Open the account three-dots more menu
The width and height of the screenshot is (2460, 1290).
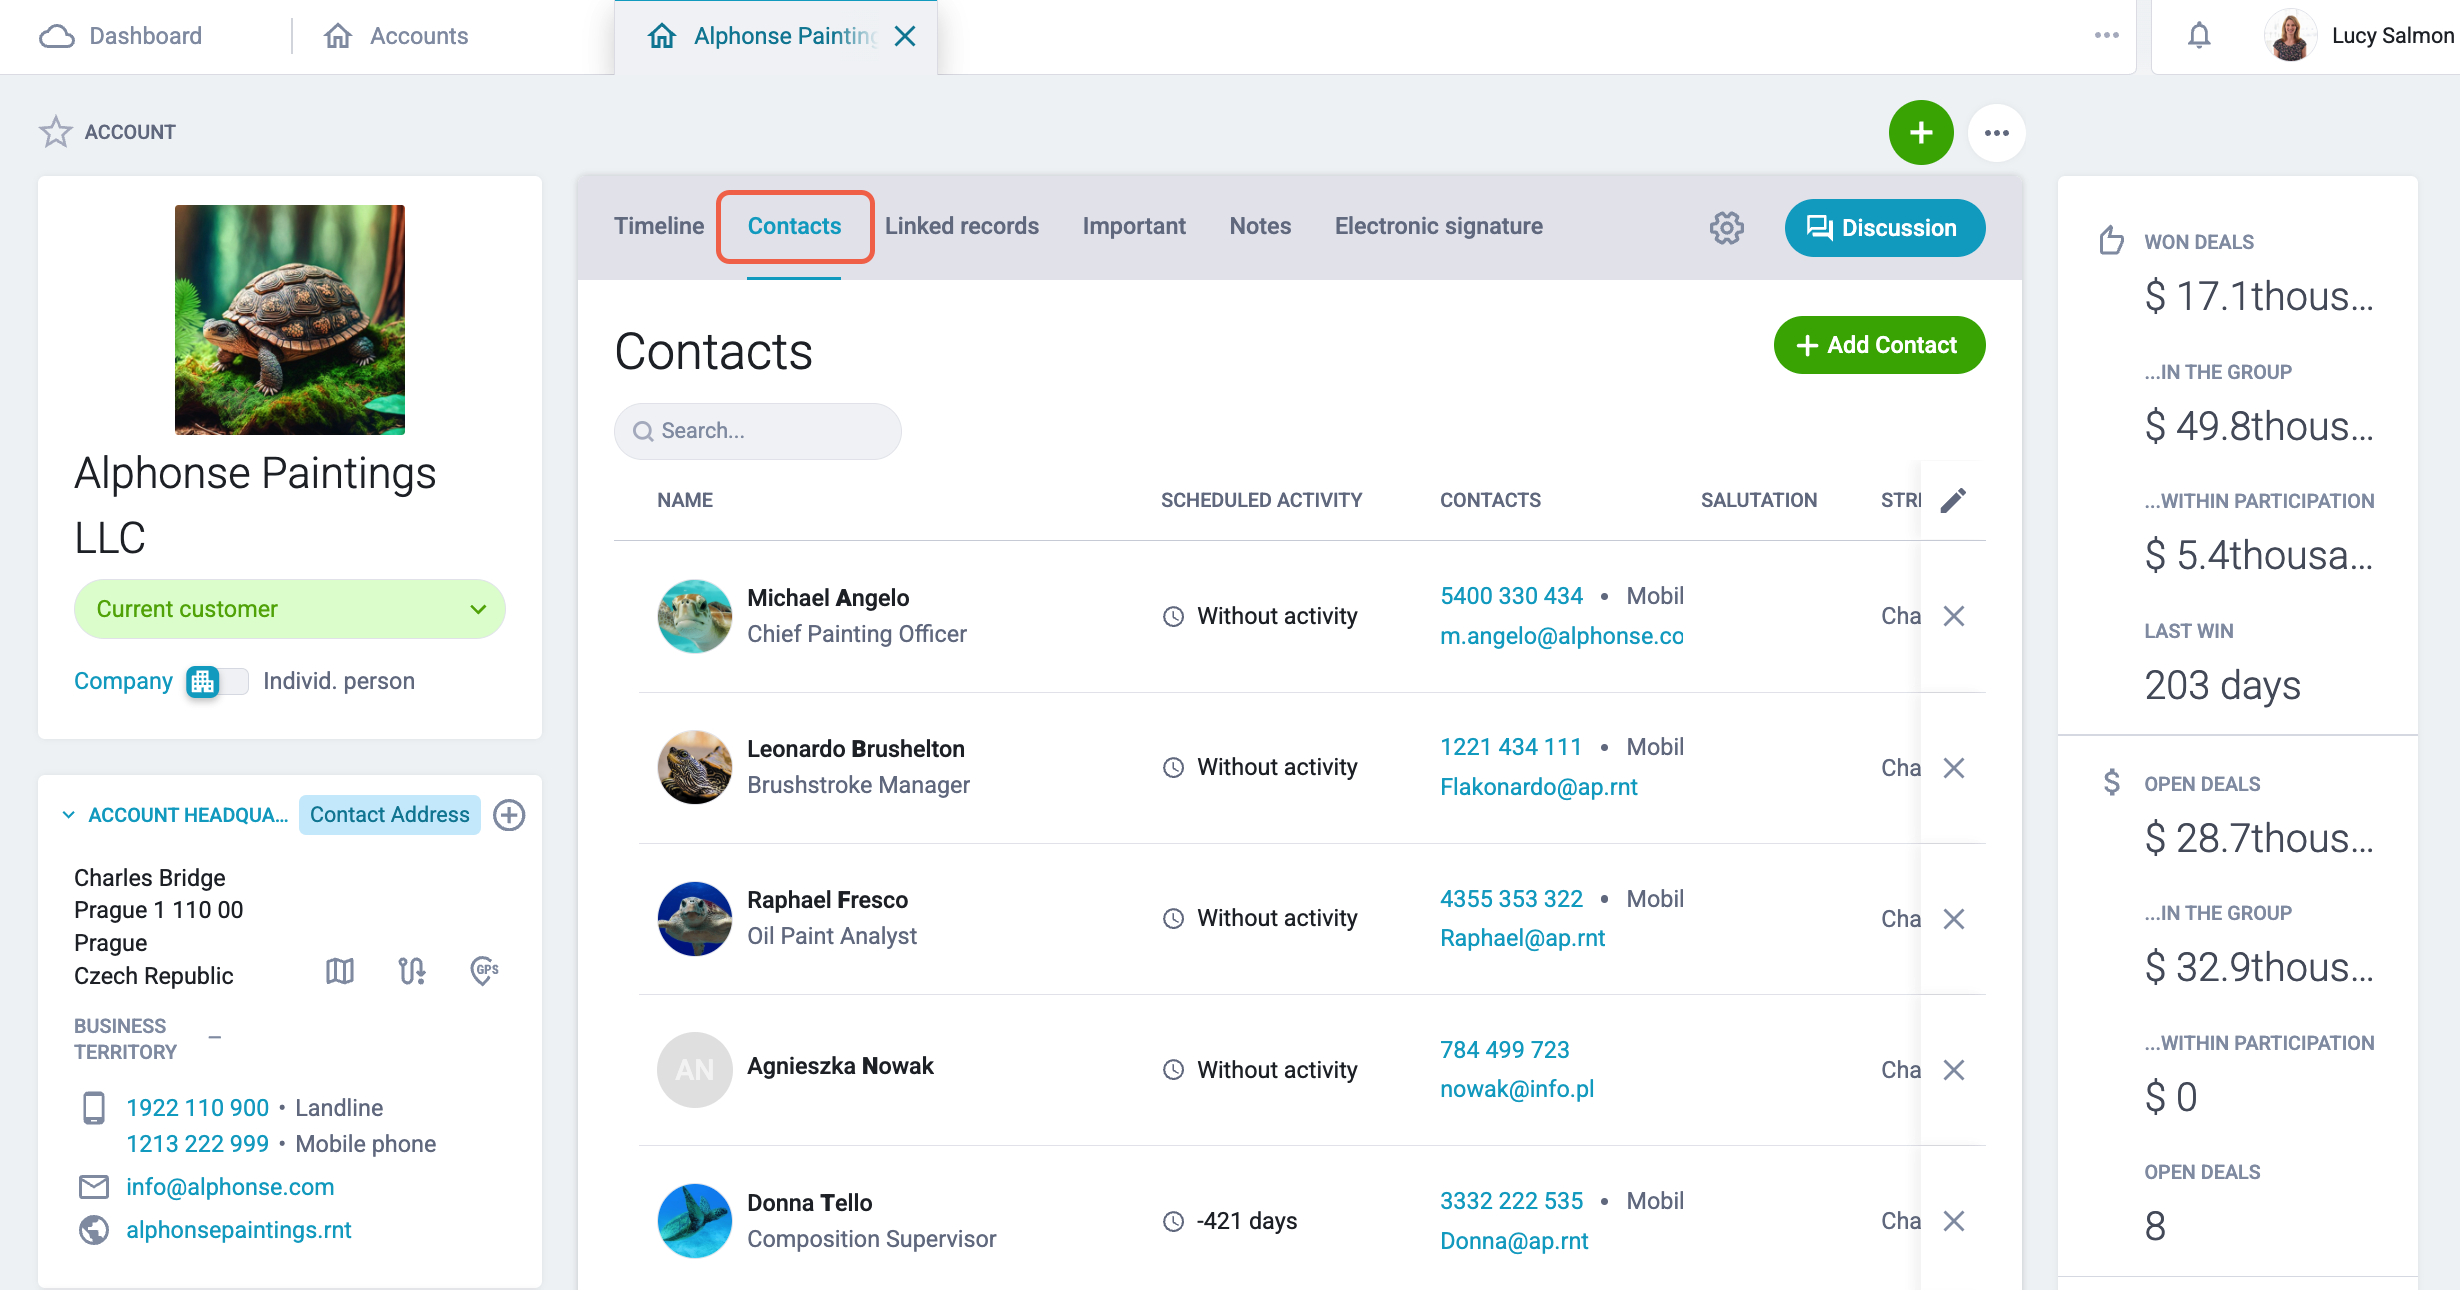tap(1996, 133)
